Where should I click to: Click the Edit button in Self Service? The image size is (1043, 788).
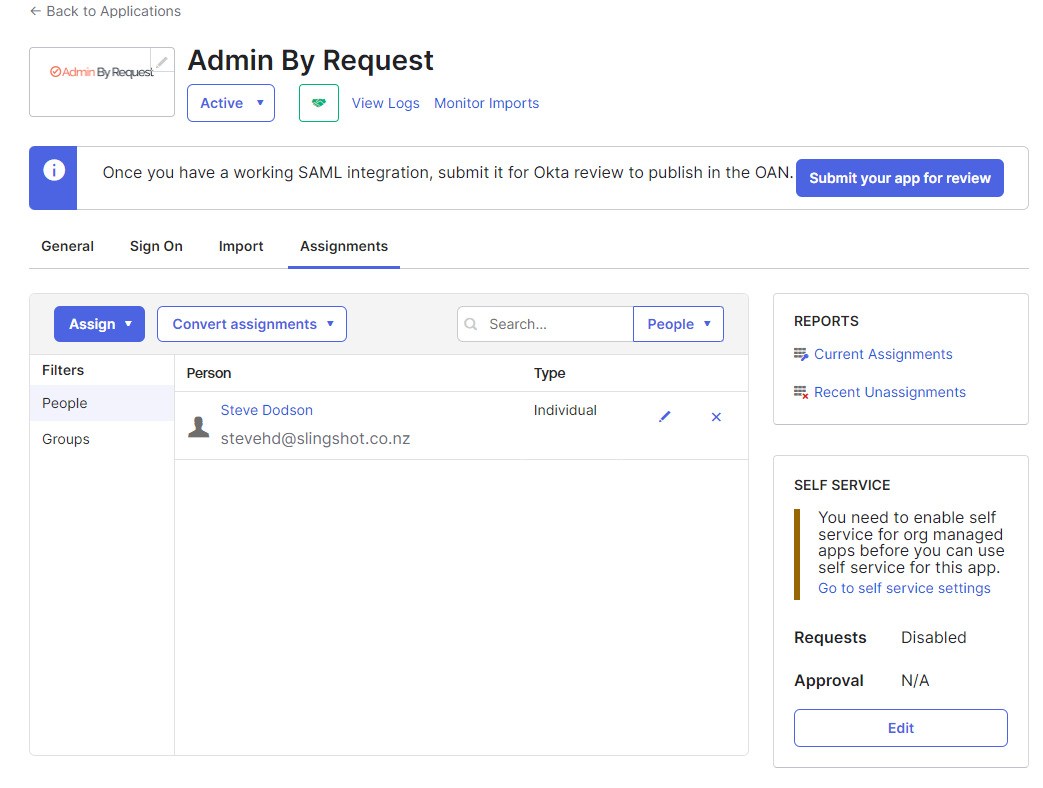[x=901, y=727]
